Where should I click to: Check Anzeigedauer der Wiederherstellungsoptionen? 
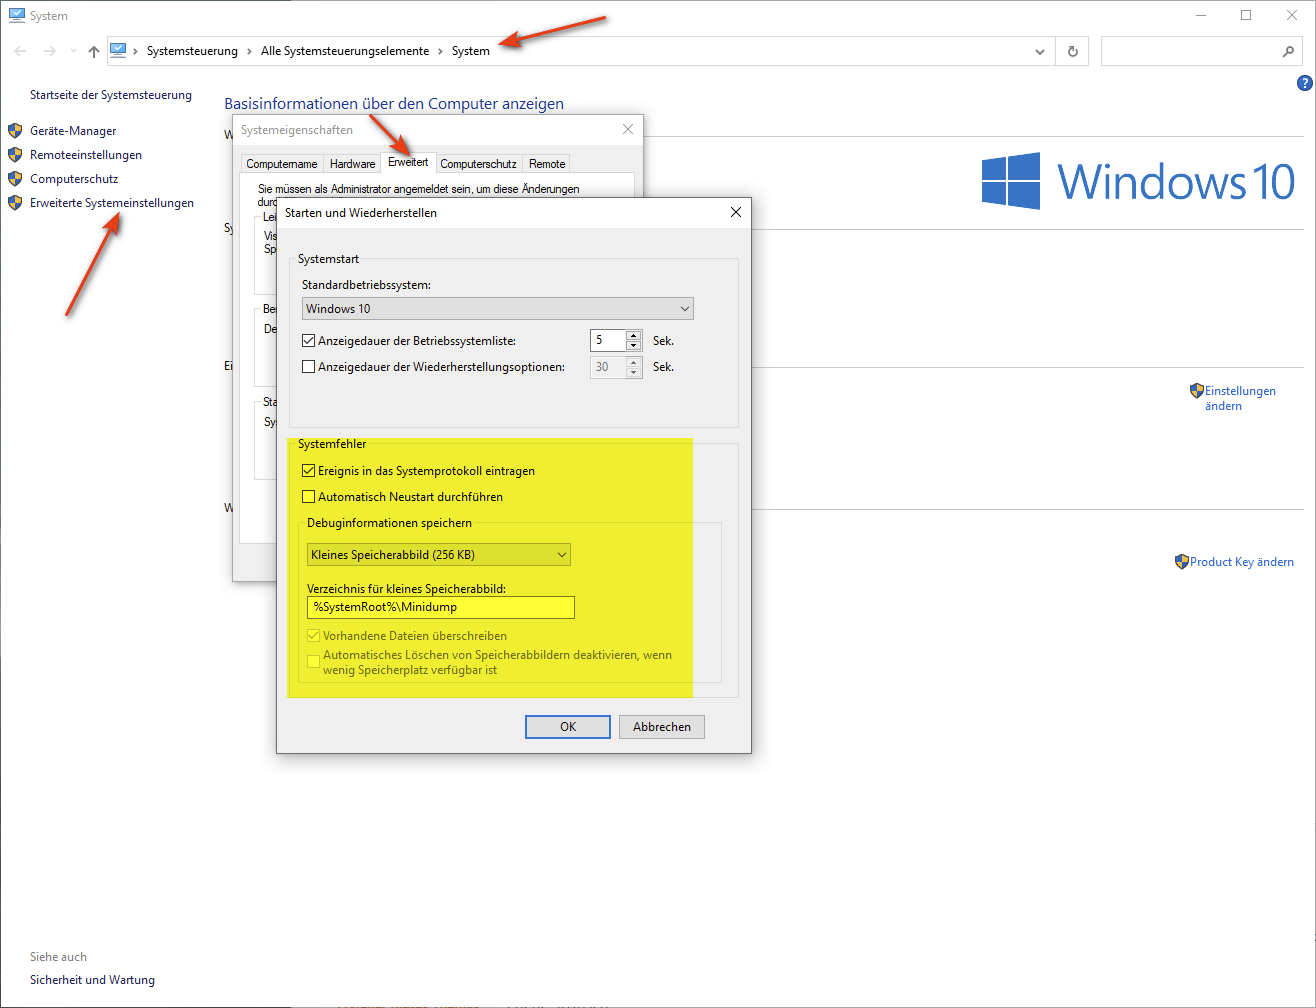tap(309, 367)
